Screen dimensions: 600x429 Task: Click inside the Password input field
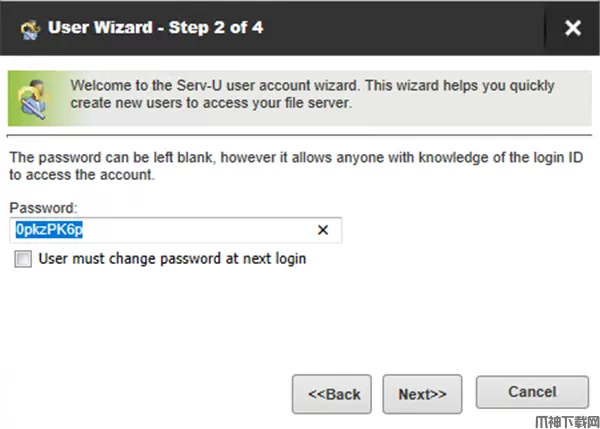[x=200, y=230]
